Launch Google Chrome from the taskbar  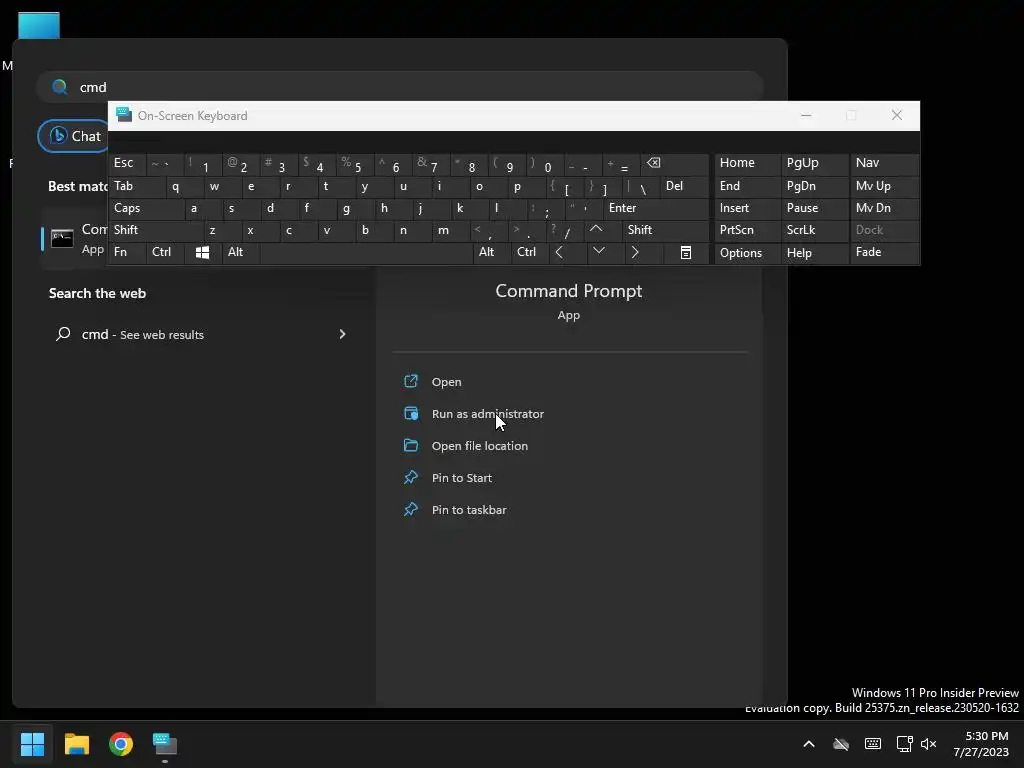(x=121, y=744)
